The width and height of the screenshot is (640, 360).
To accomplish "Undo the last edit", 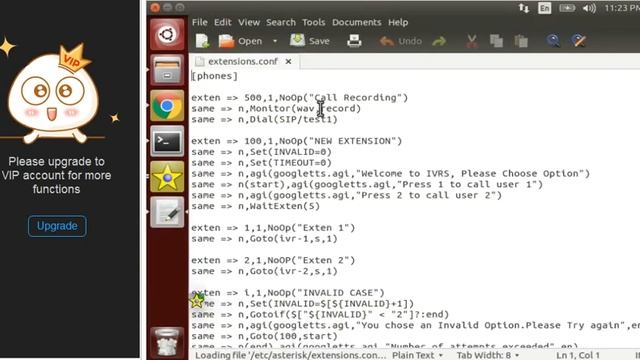I will 400,41.
